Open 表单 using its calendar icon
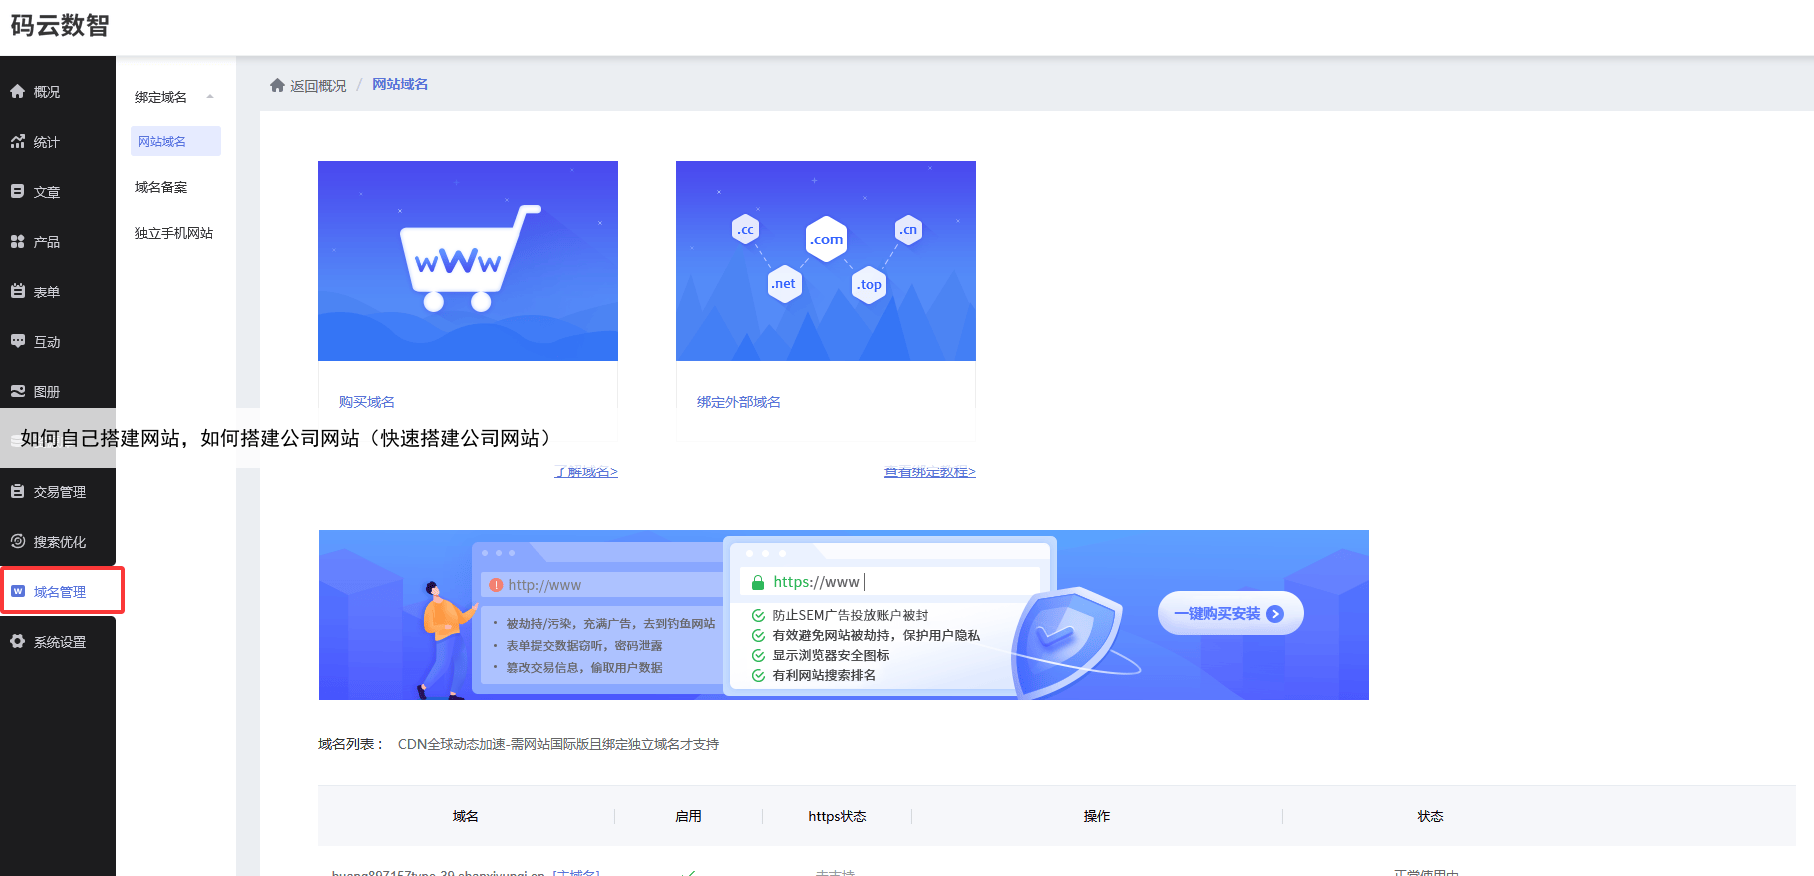1814x876 pixels. point(17,291)
